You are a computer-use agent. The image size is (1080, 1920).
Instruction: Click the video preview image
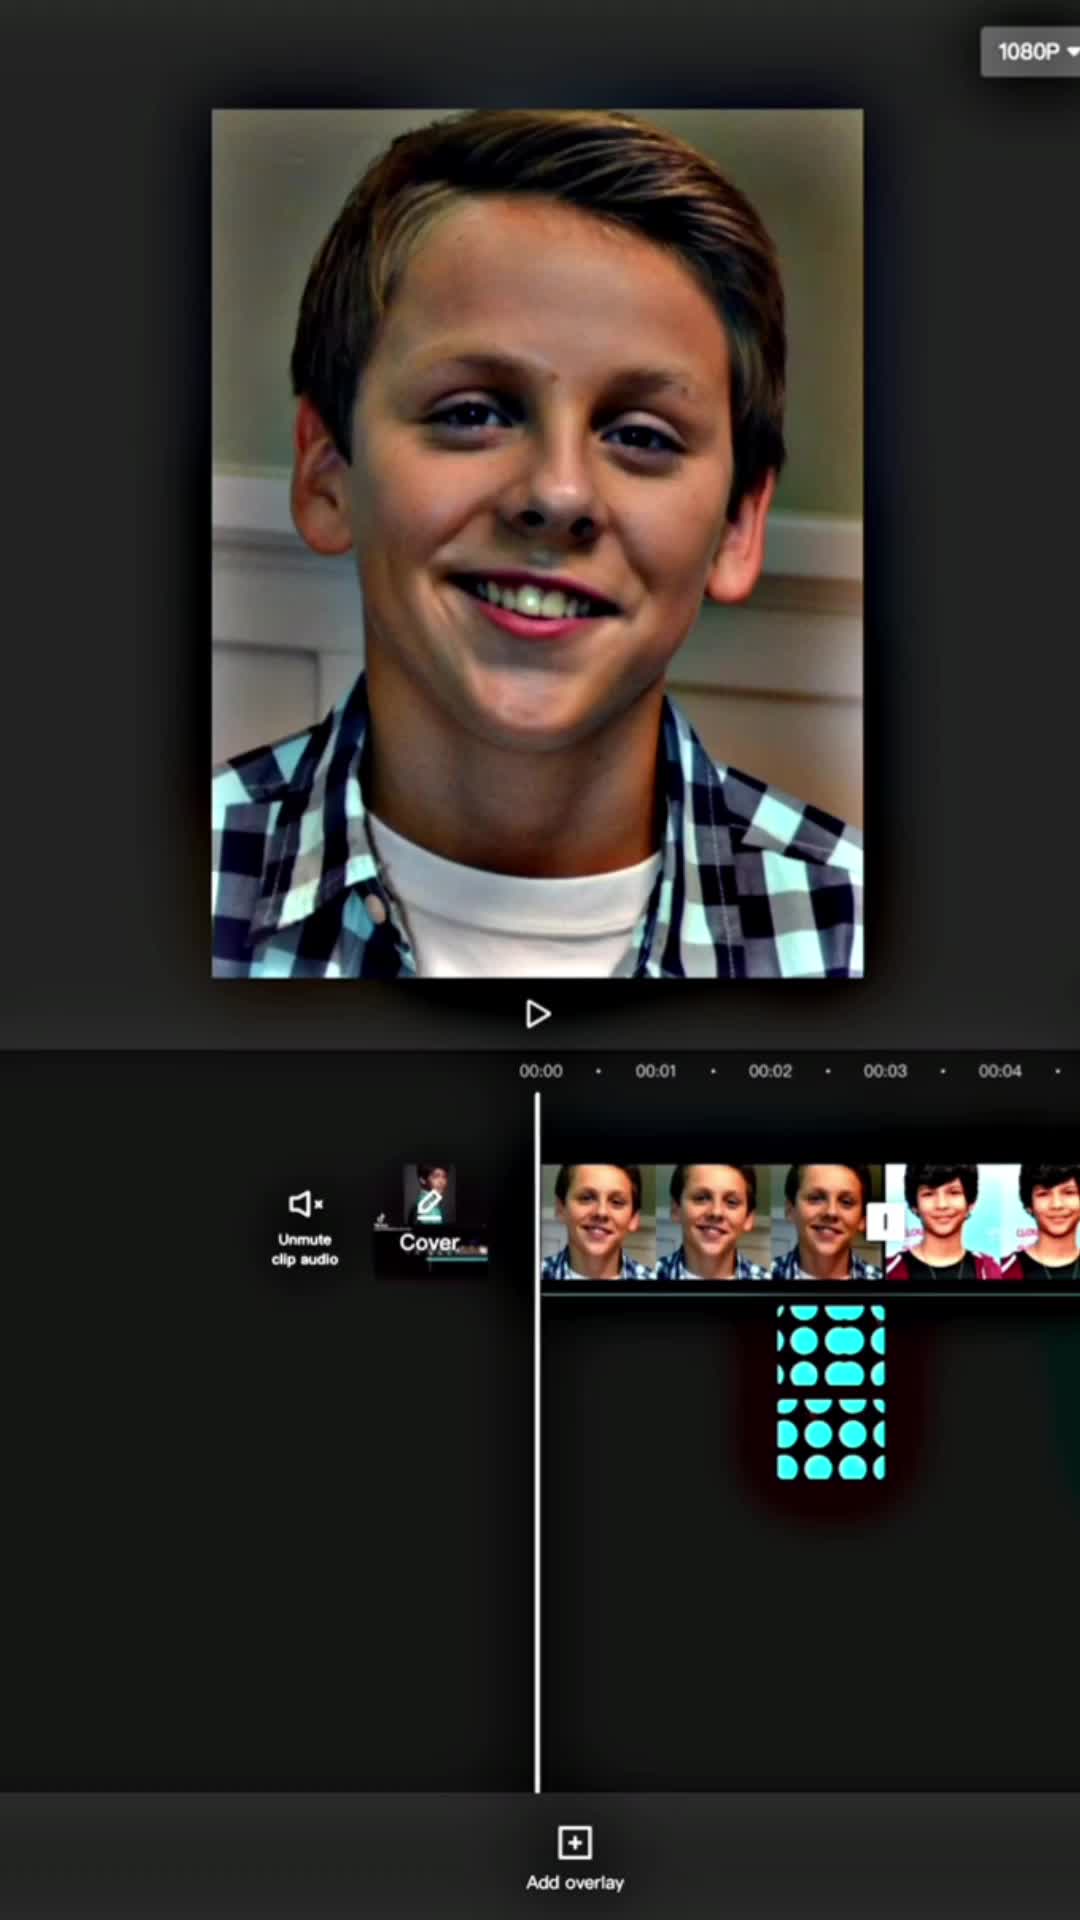537,543
